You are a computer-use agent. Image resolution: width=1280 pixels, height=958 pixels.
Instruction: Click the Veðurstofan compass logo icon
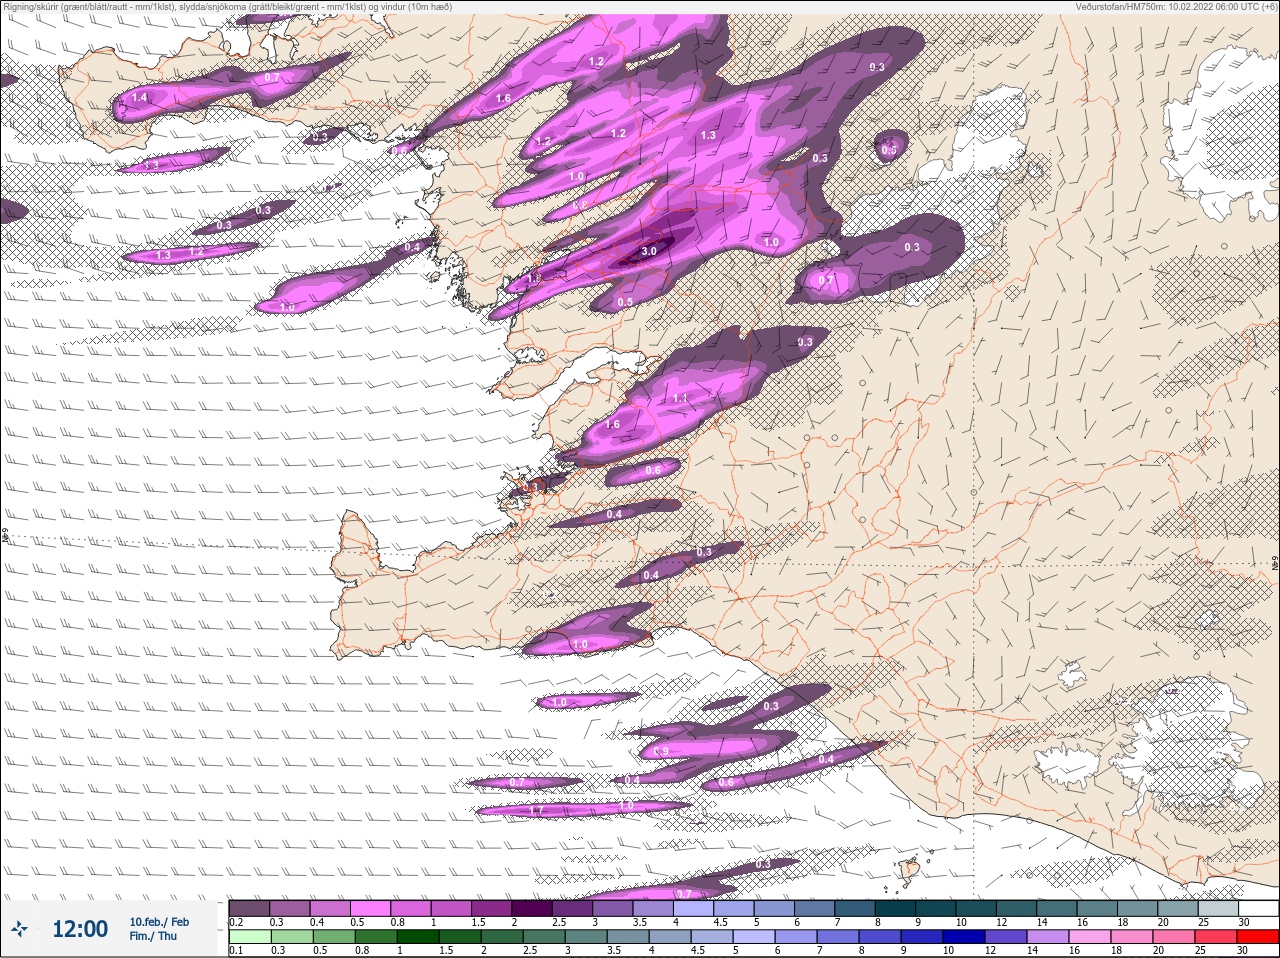(18, 930)
